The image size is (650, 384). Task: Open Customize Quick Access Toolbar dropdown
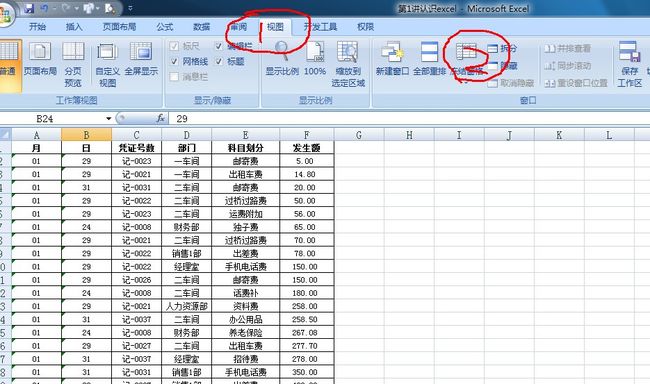point(130,8)
